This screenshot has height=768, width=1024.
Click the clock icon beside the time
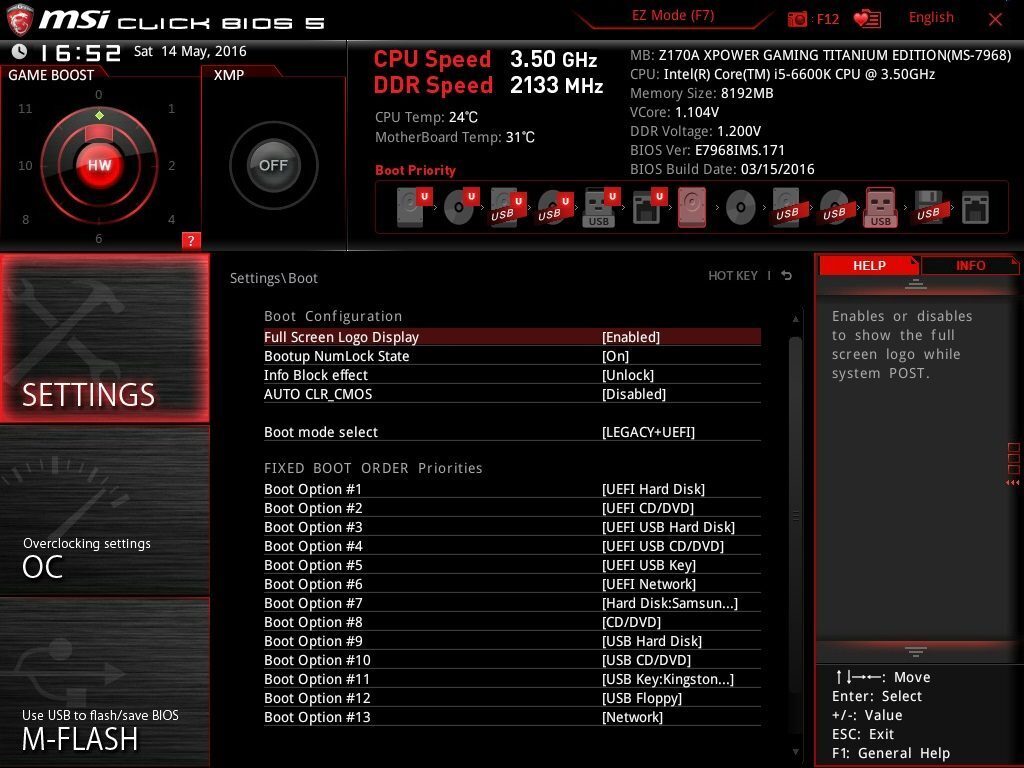(20, 52)
